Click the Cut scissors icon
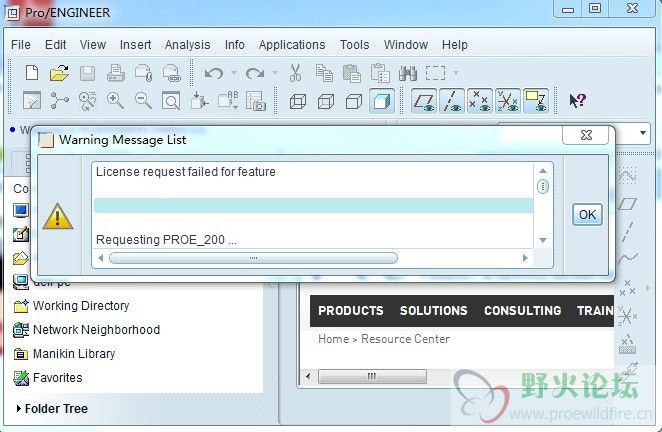 click(296, 73)
